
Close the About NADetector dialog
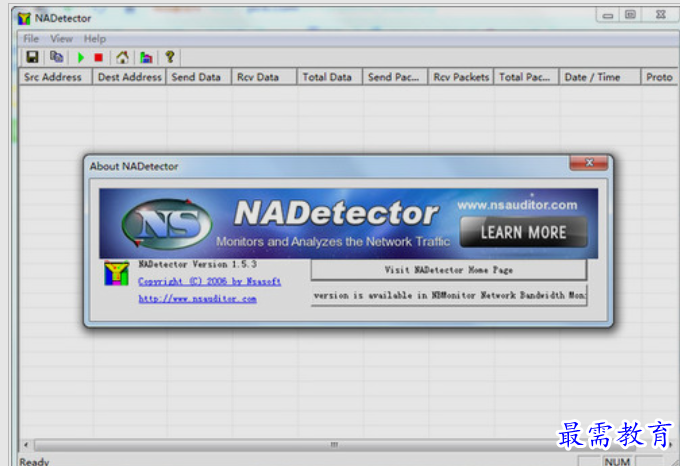coord(588,163)
